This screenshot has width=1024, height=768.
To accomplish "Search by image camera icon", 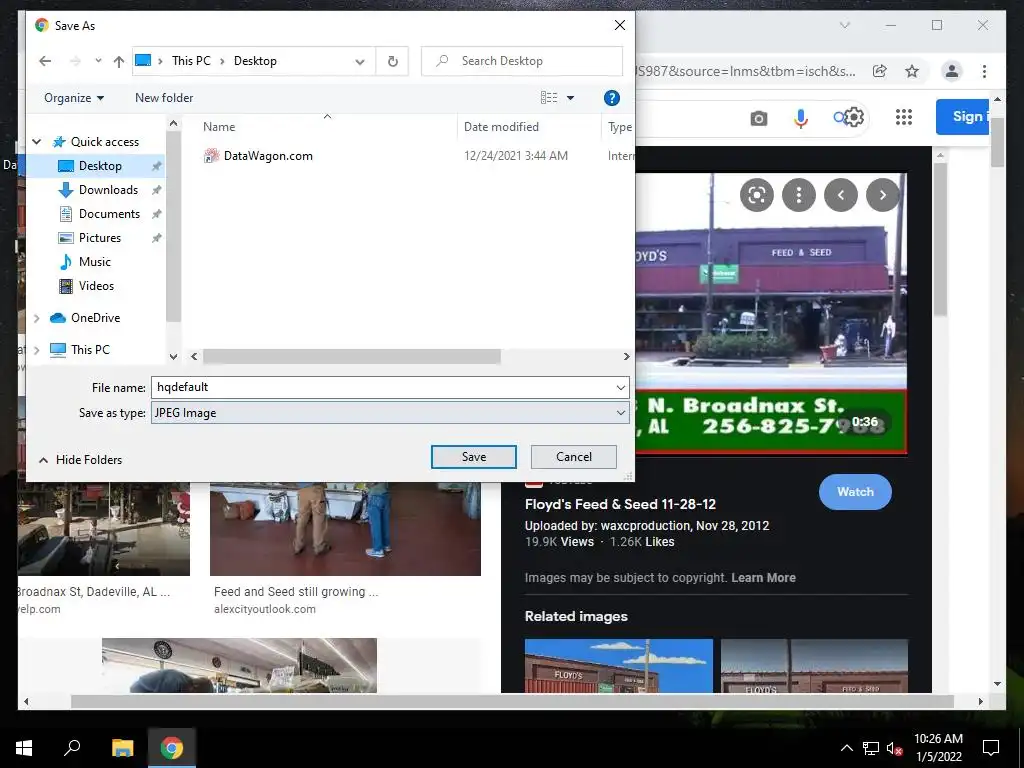I will point(758,118).
